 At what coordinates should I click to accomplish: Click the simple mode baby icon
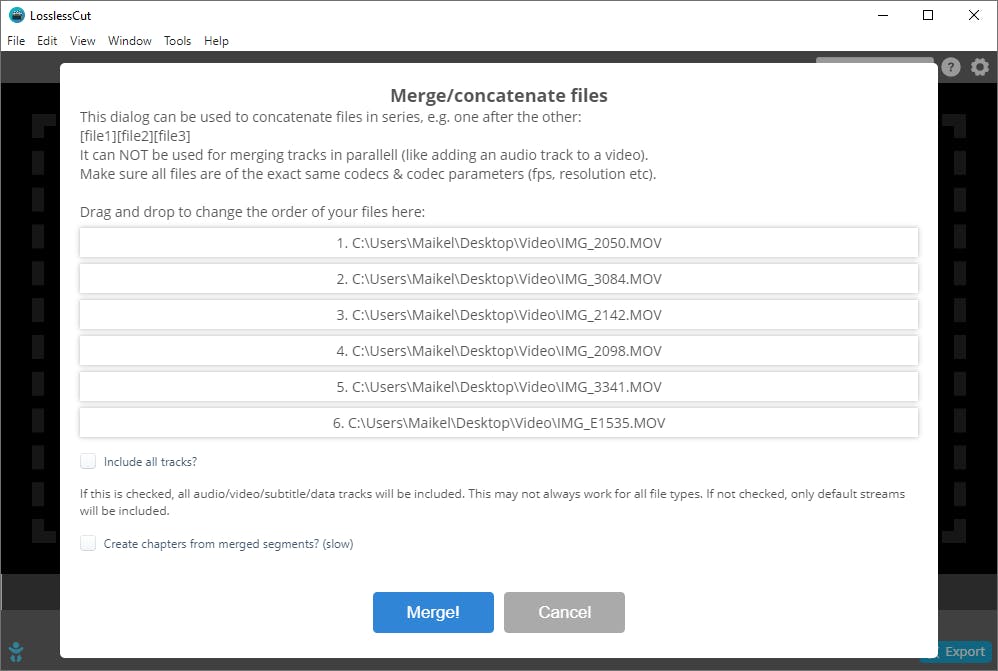[16, 652]
